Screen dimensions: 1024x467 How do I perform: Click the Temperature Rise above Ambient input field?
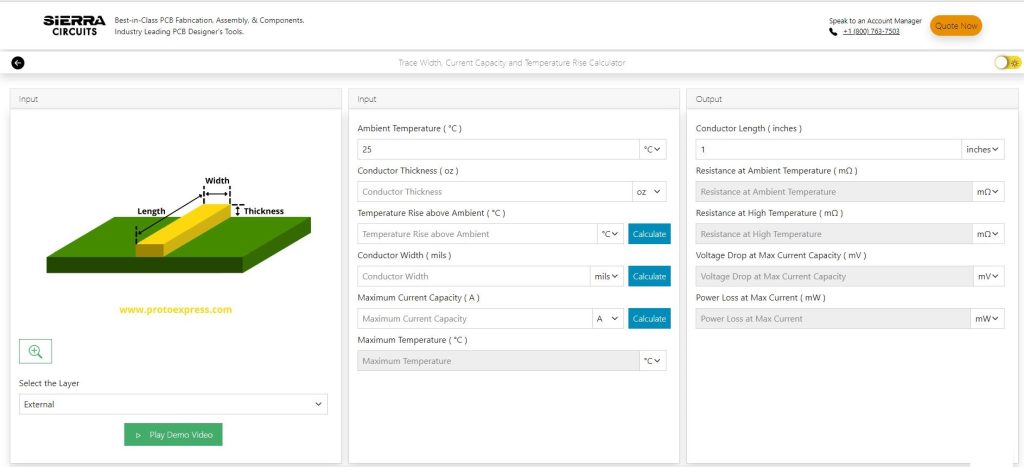pyautogui.click(x=477, y=234)
